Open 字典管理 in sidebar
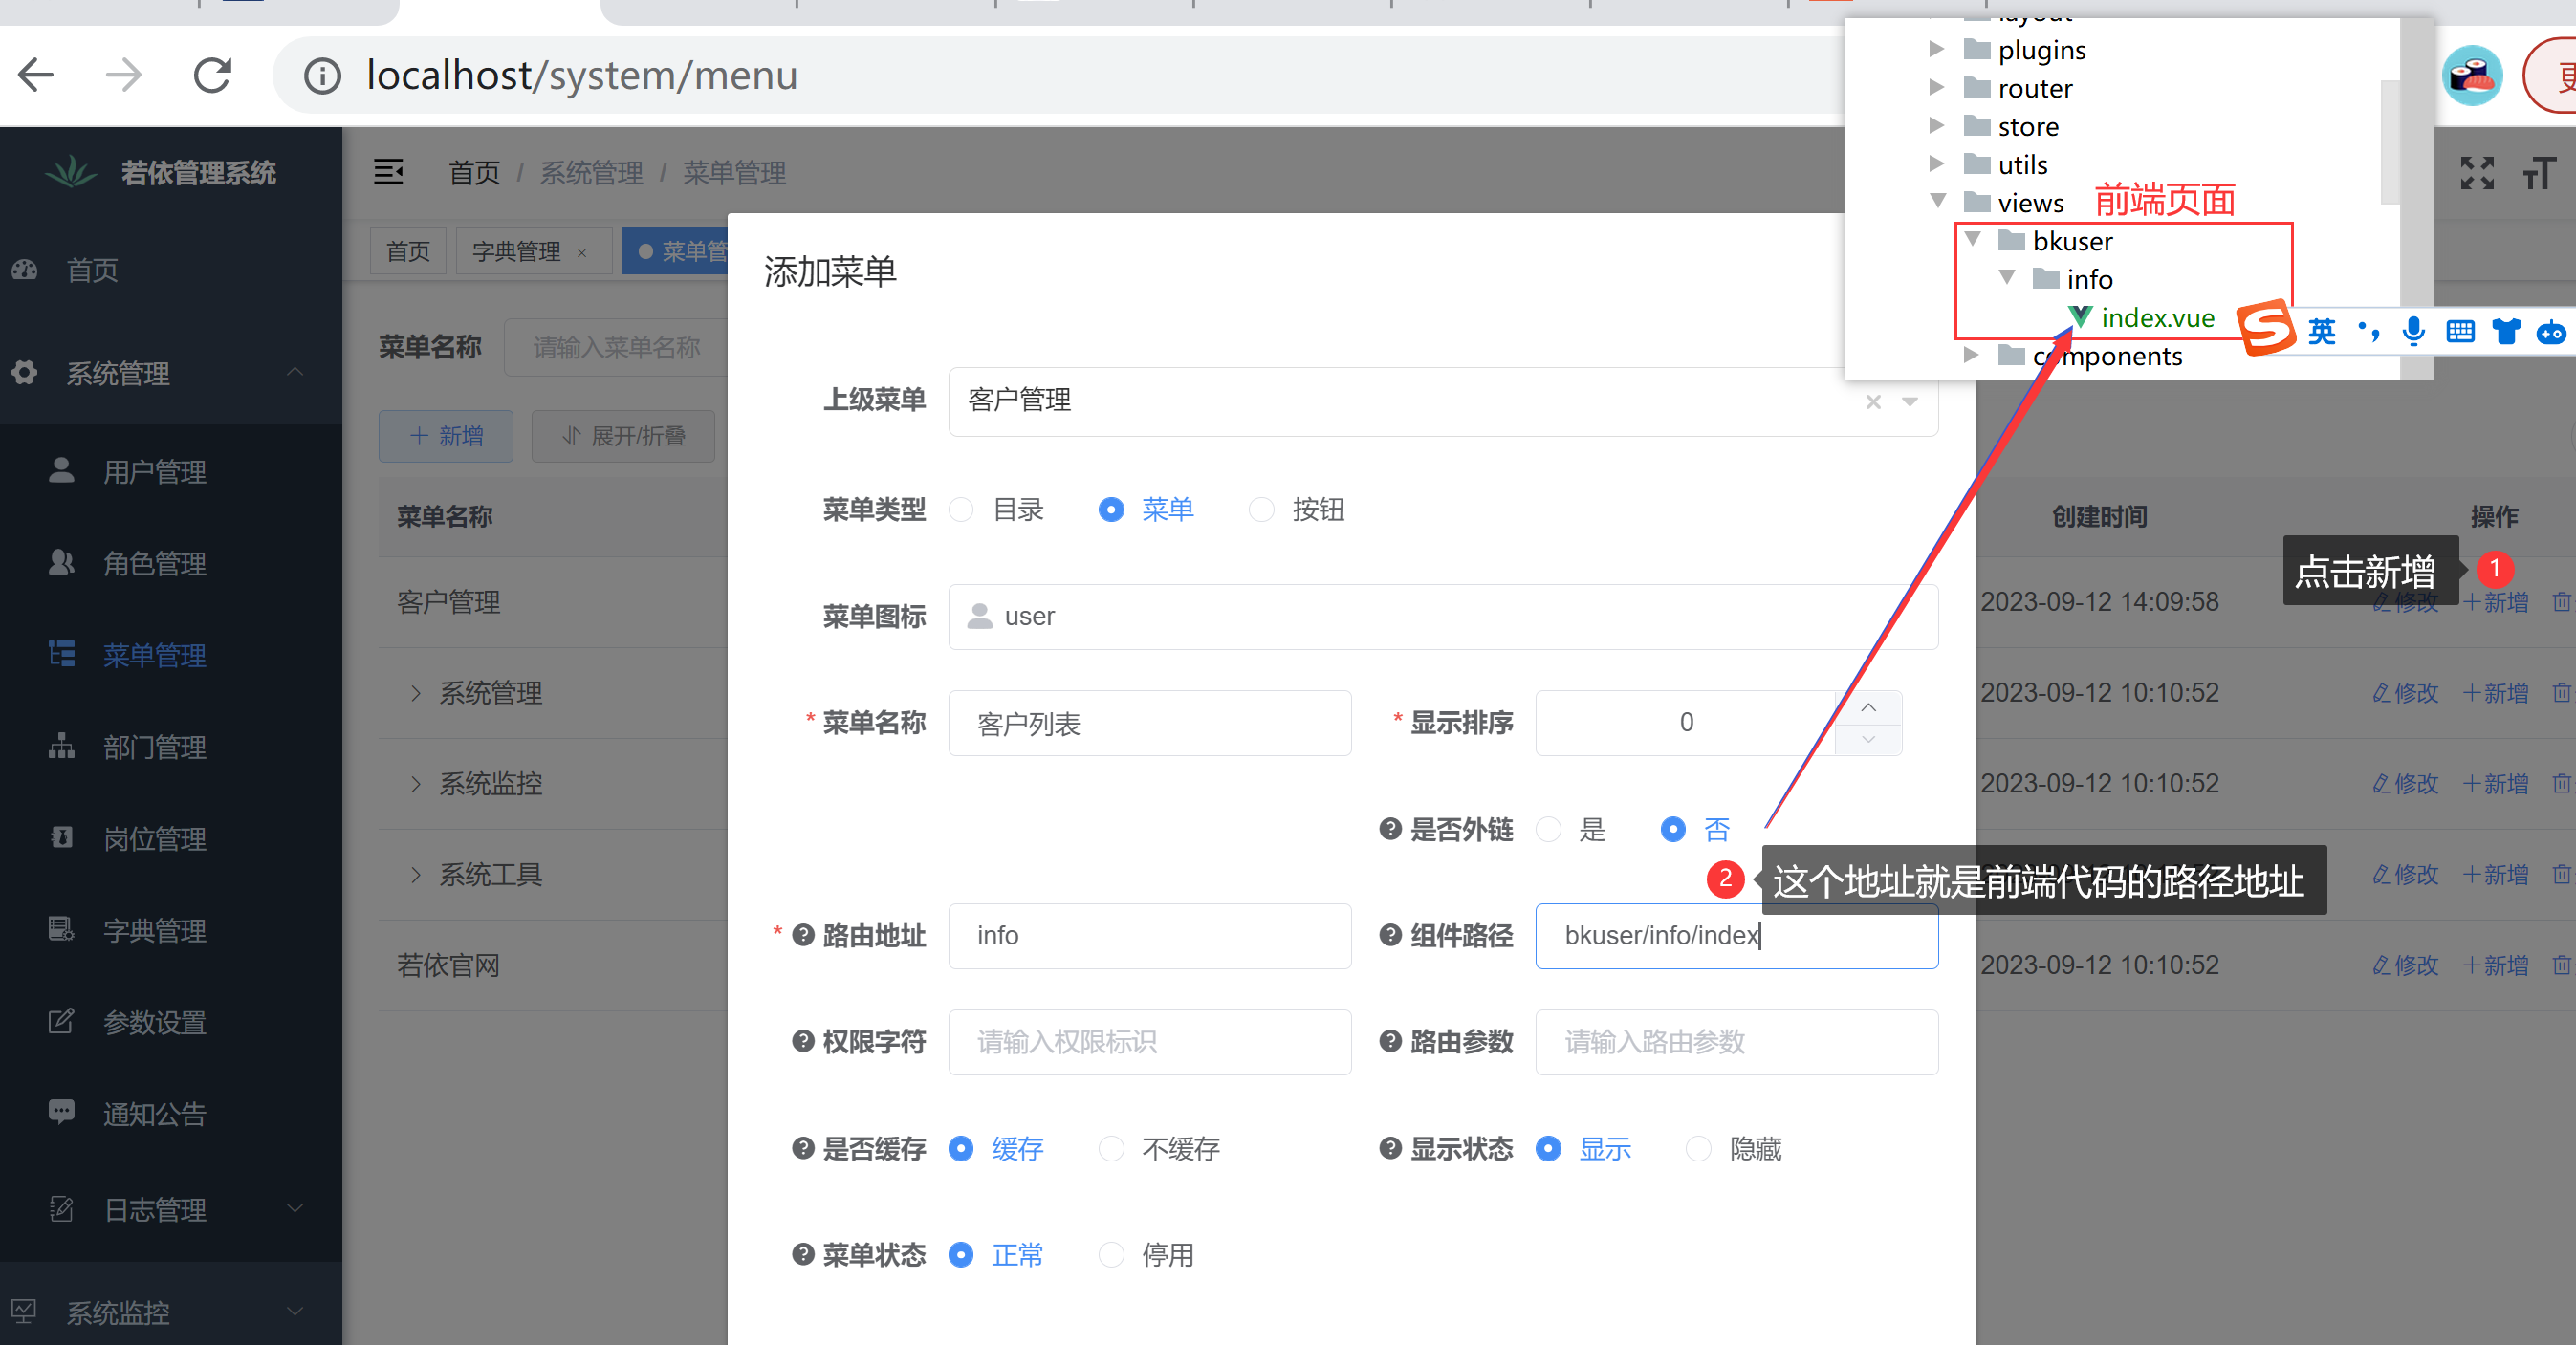 [x=154, y=931]
